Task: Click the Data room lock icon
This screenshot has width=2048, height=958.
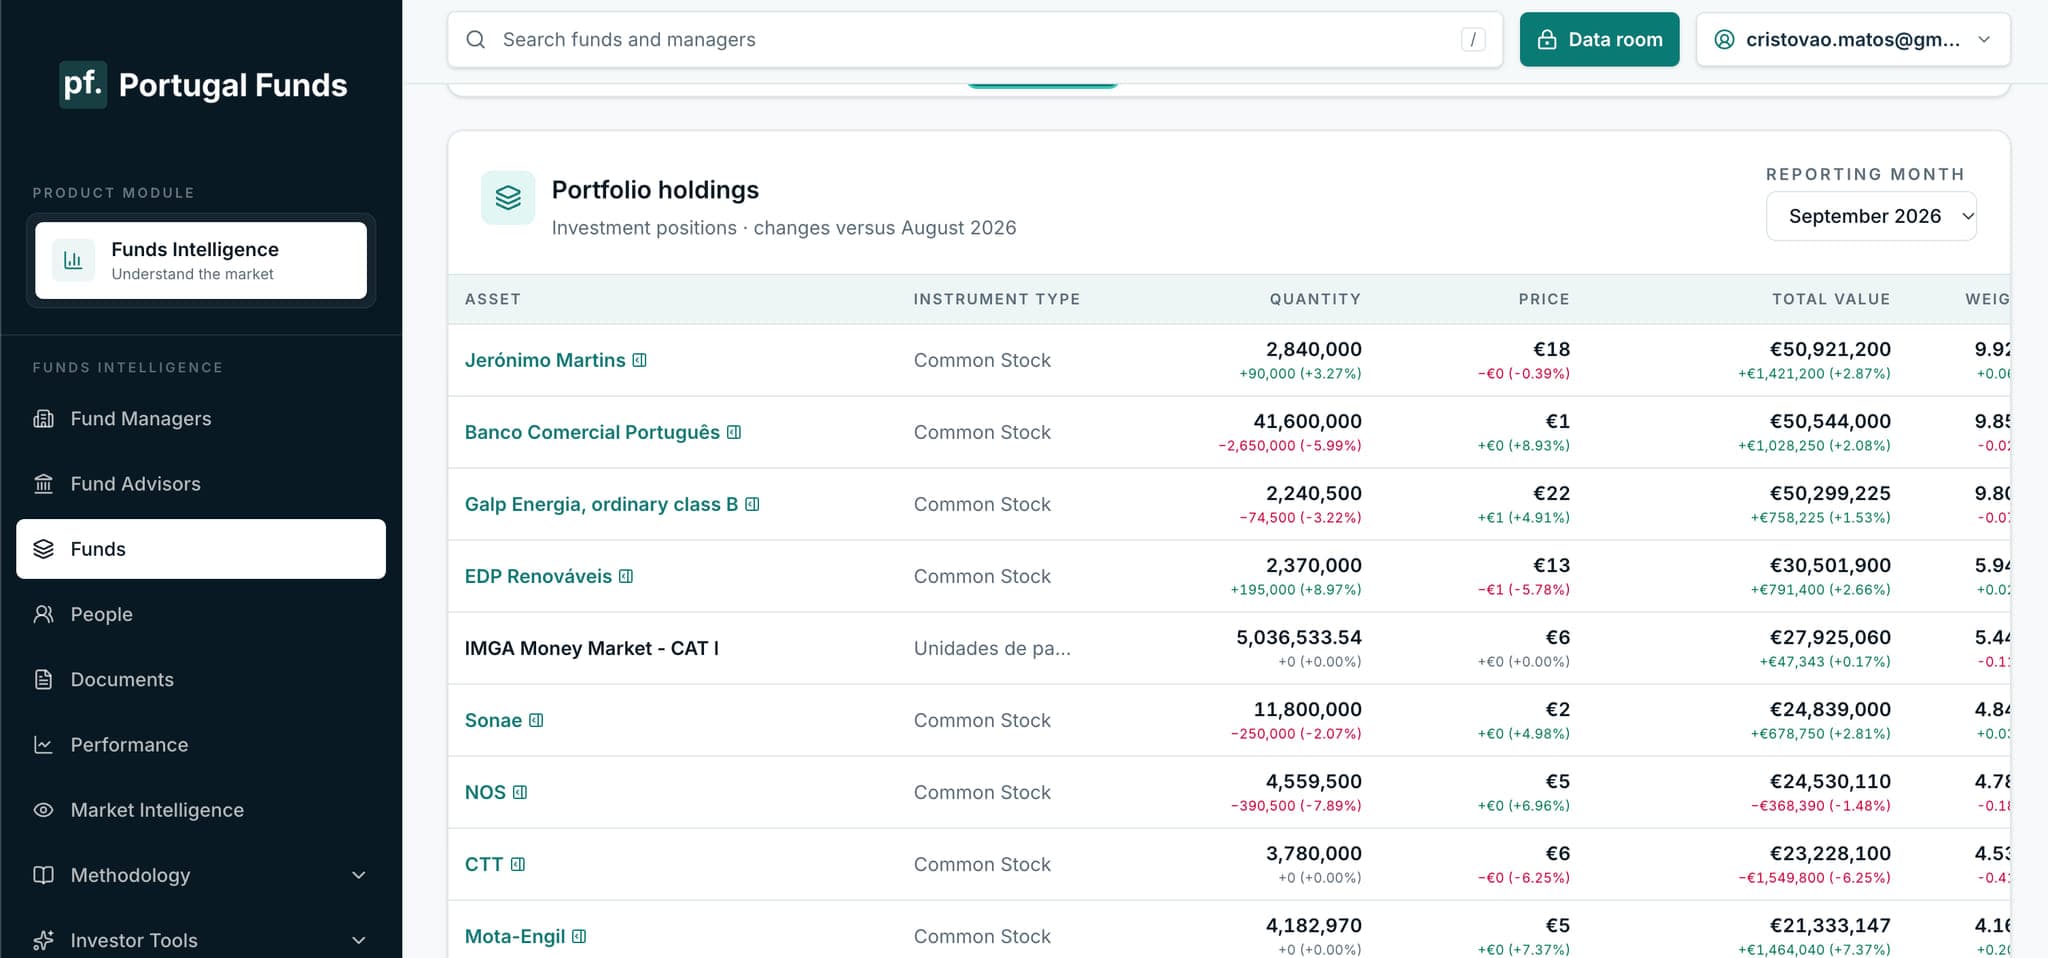Action: click(1547, 39)
